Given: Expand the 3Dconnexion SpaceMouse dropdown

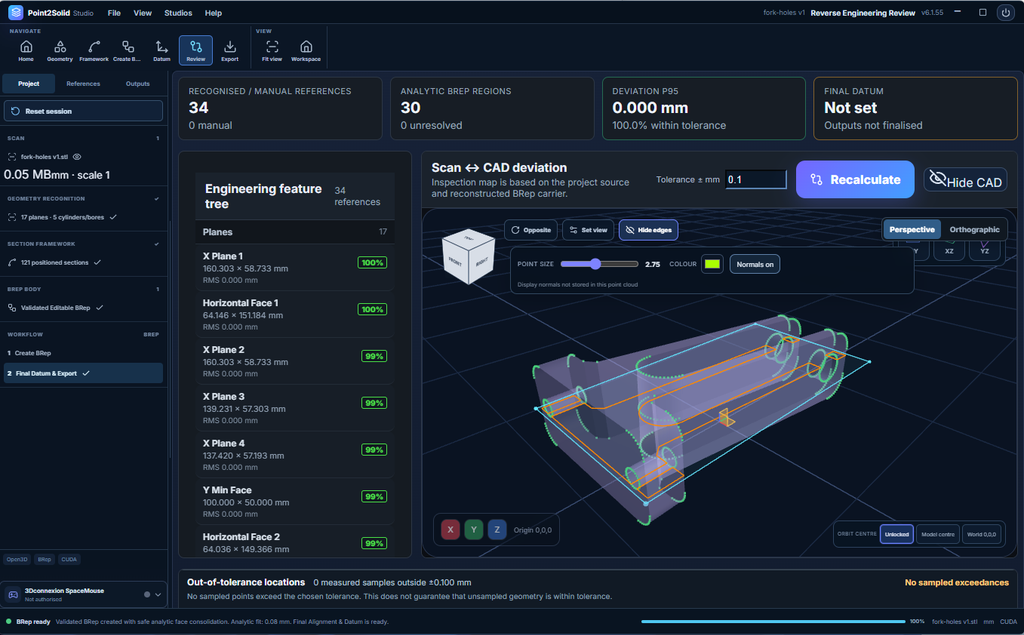Looking at the screenshot, I should pyautogui.click(x=158, y=594).
